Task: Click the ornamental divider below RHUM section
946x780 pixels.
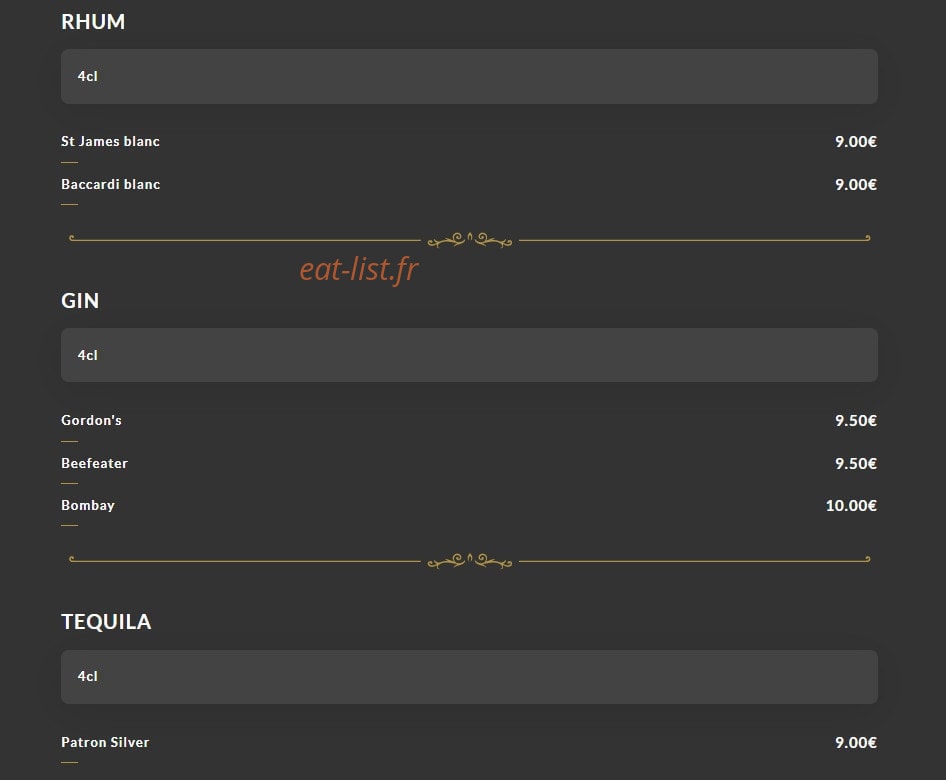Action: [x=469, y=240]
